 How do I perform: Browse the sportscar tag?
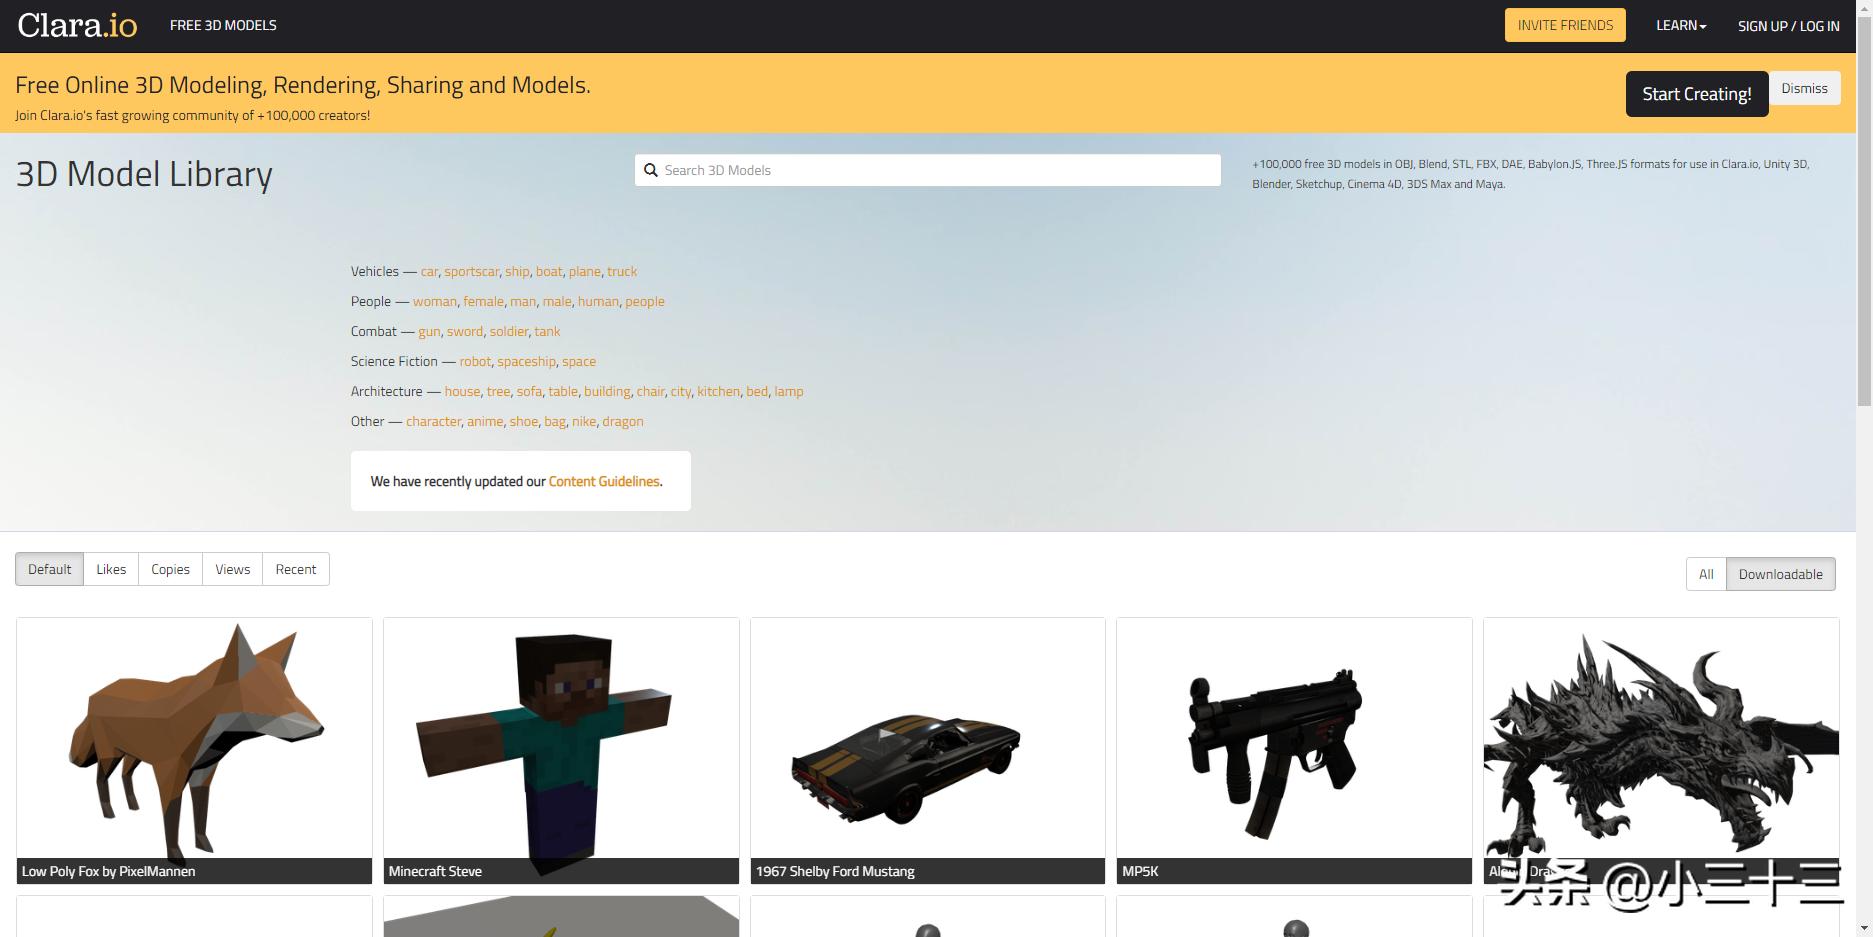point(471,271)
